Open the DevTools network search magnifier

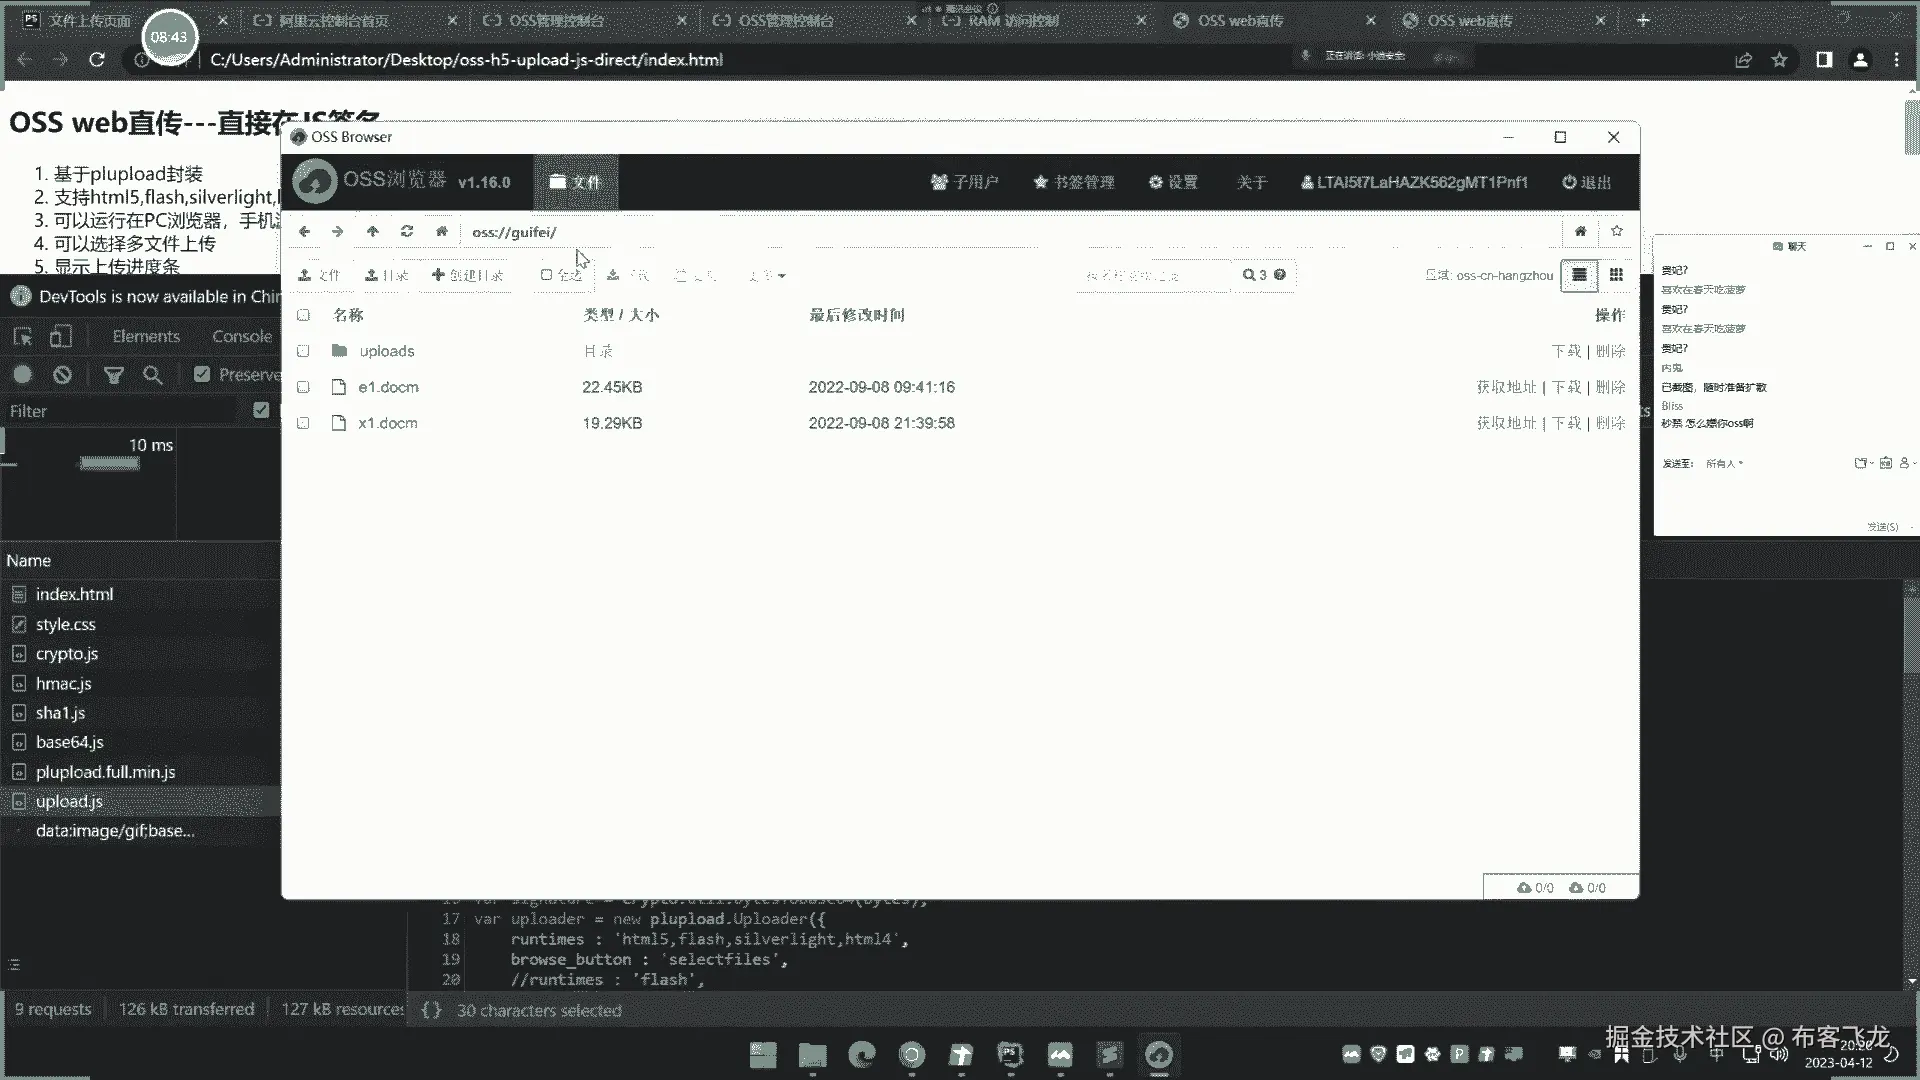(x=152, y=374)
